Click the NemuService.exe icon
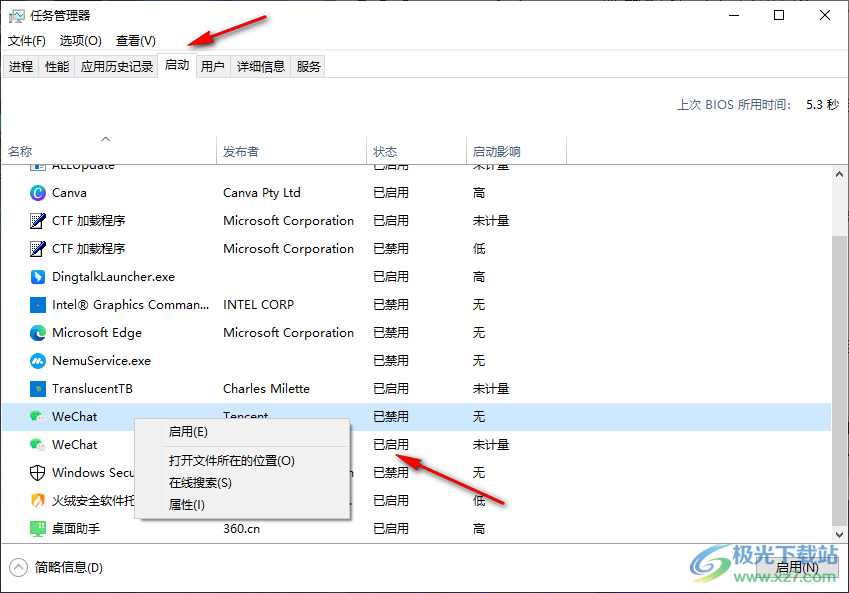Image resolution: width=849 pixels, height=593 pixels. (x=37, y=361)
